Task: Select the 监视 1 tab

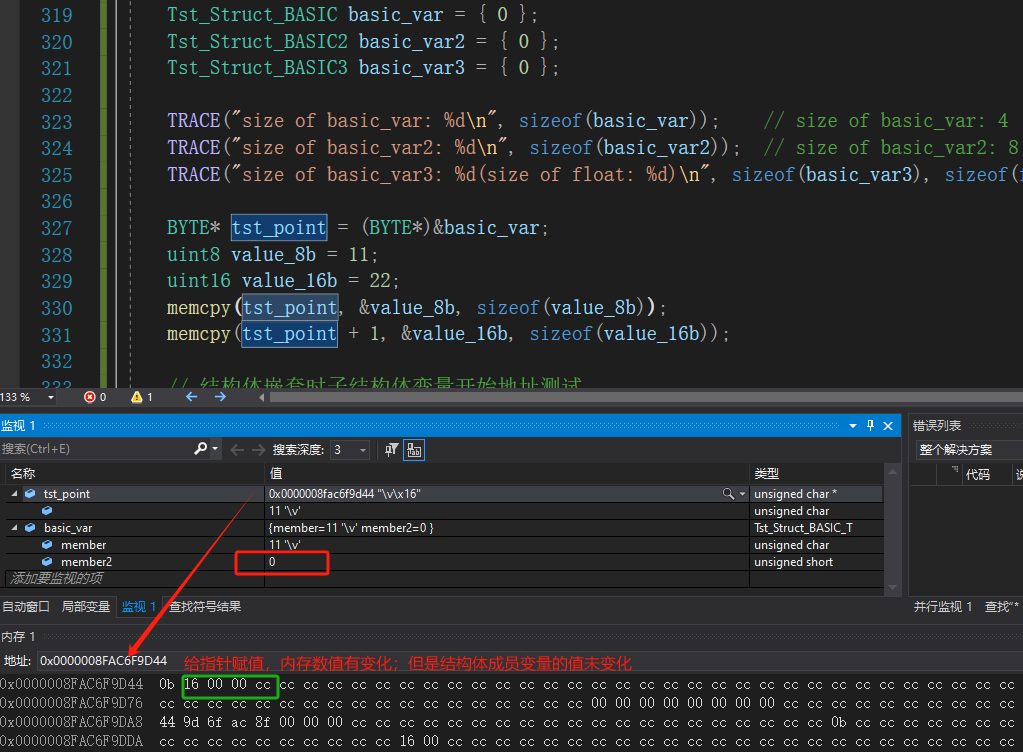Action: pyautogui.click(x=138, y=607)
